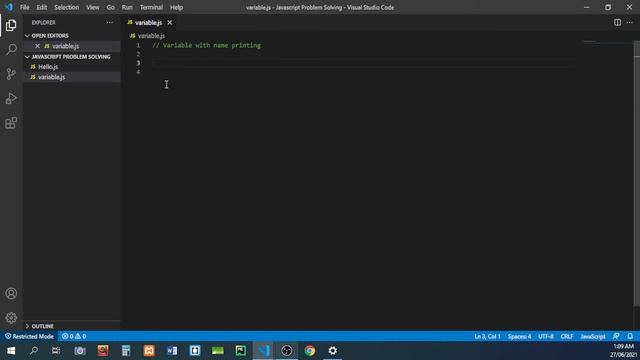Click the editor vertical scrollbar
The height and width of the screenshot is (360, 640).
coord(636,173)
